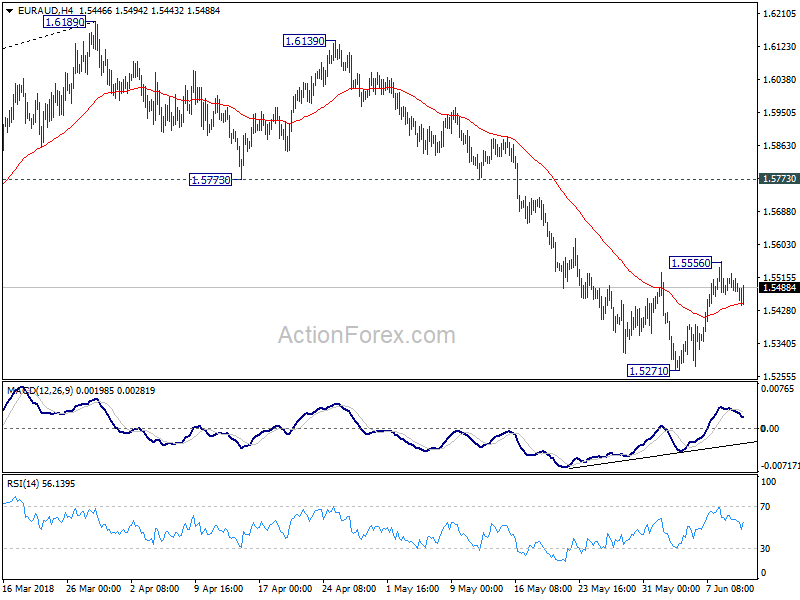Select the 1.54280 price axis value
800x600 pixels.
(x=780, y=311)
